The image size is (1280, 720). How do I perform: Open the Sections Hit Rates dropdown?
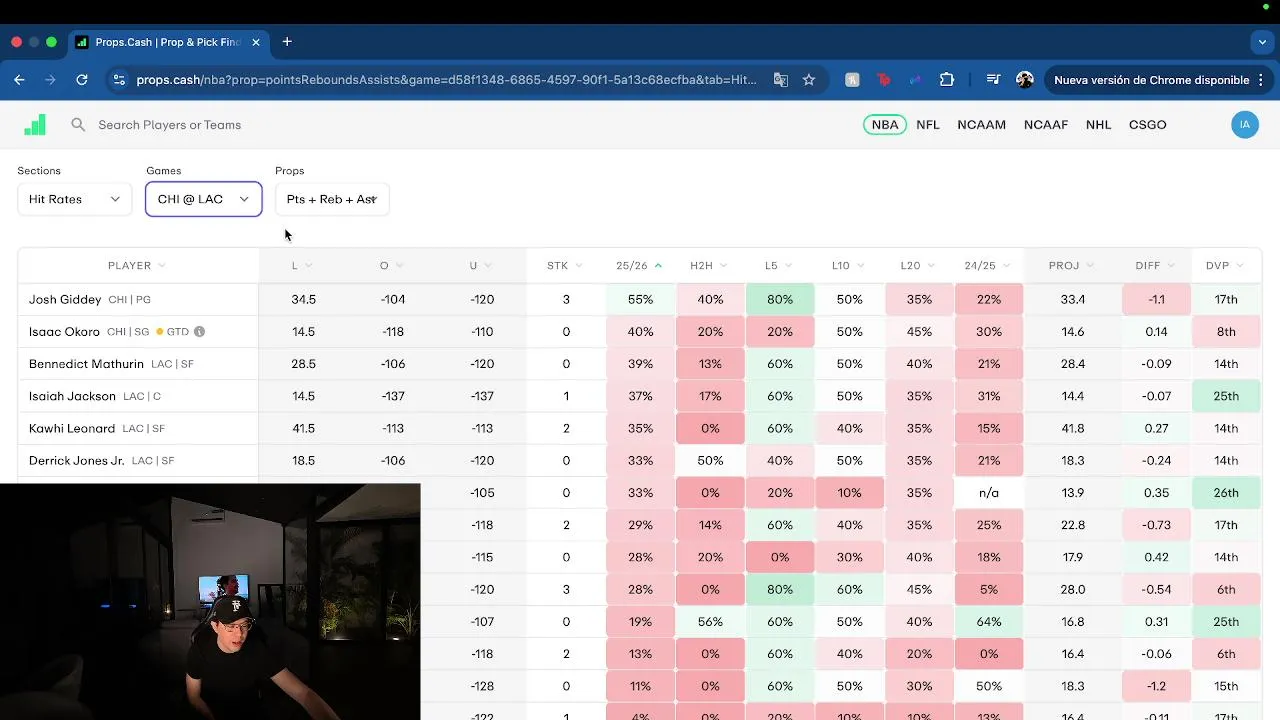click(74, 199)
